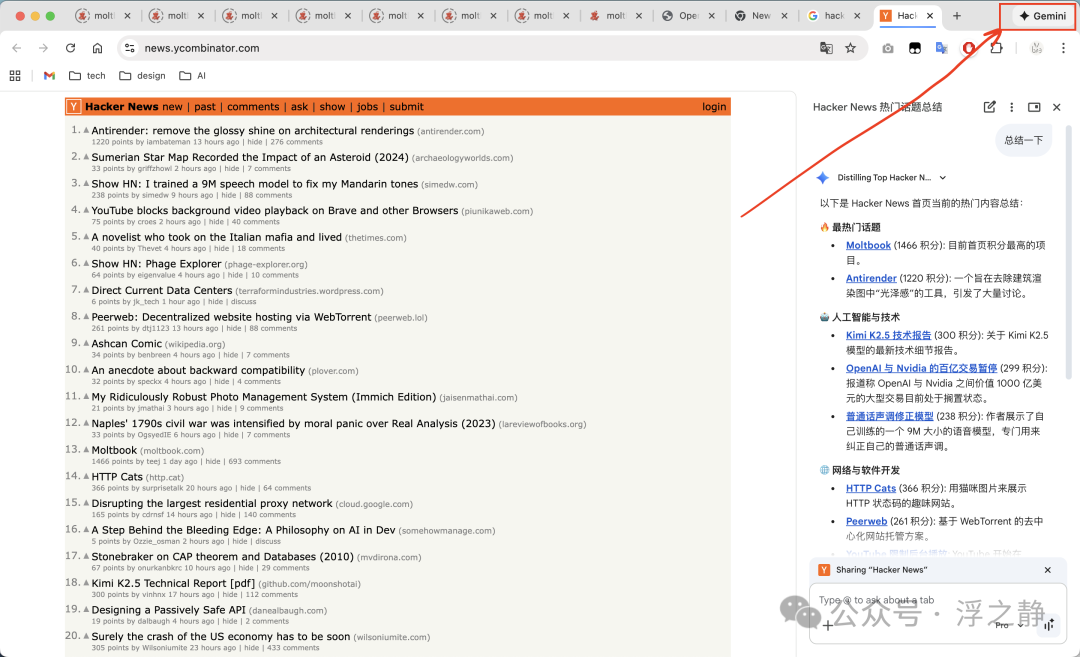1080x657 pixels.
Task: Open the Kimi K2.5 技术报告 link in Gemini
Action: click(x=889, y=335)
